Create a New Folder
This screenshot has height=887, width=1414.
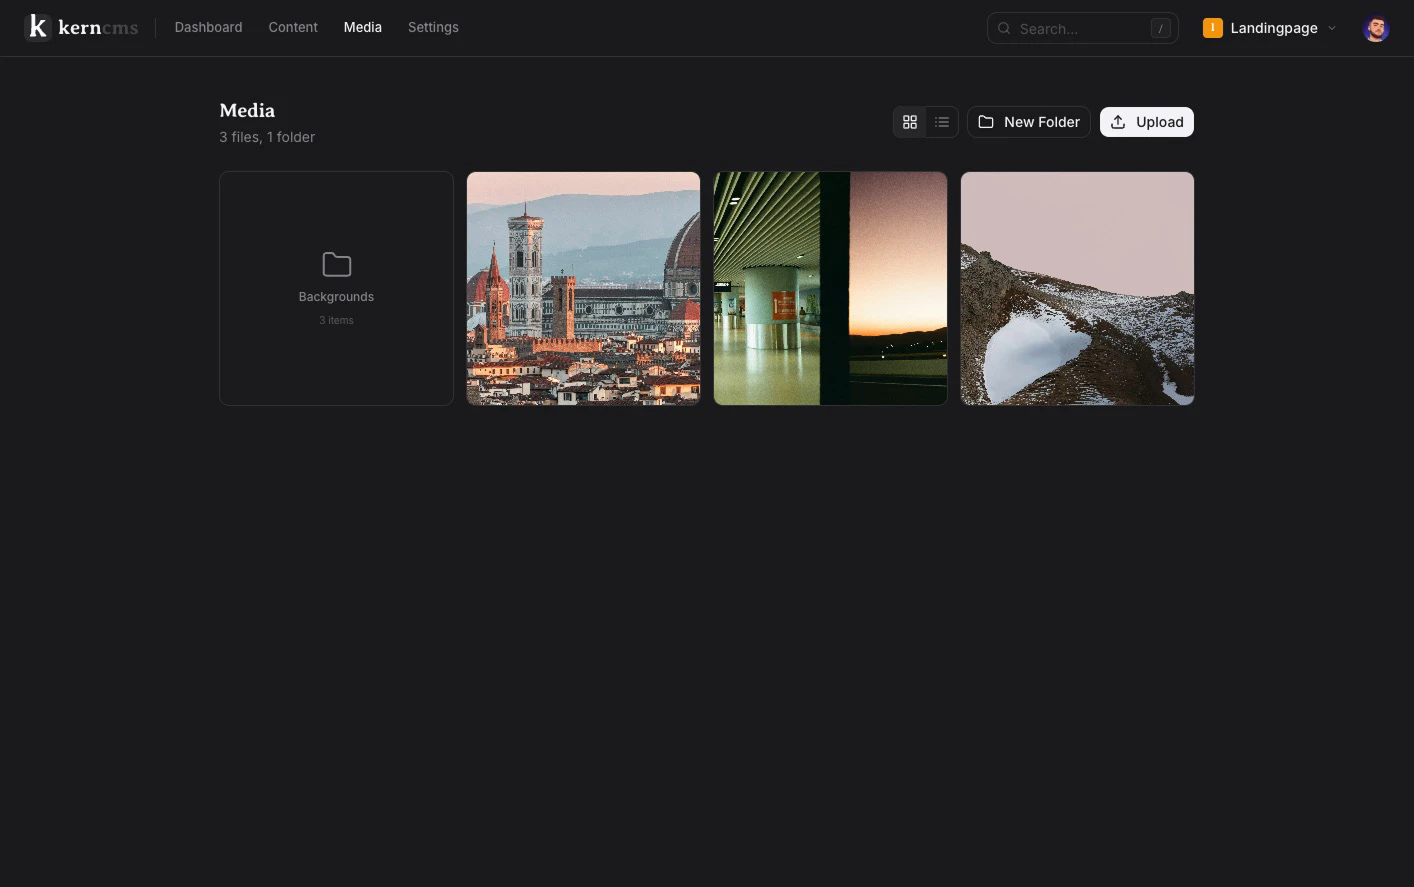coord(1029,121)
